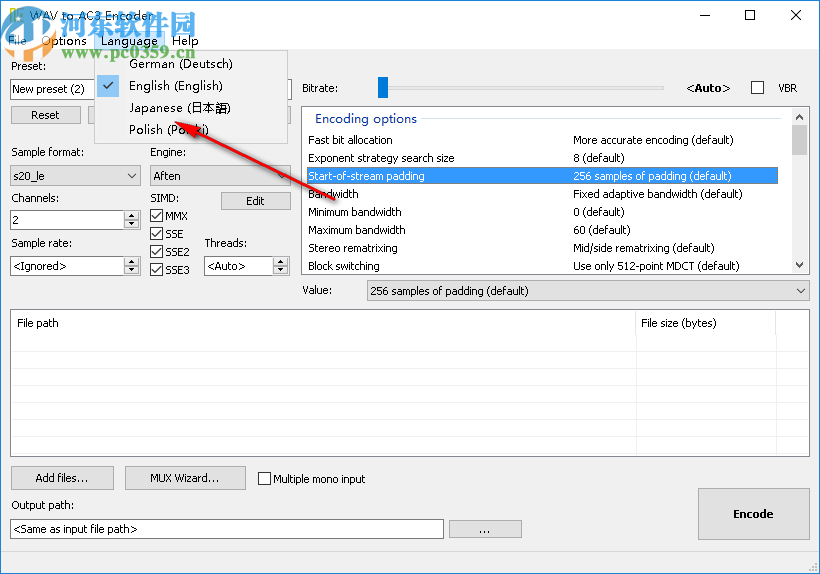Screen dimensions: 820x574
Task: Toggle the MMX SIMD checkbox
Action: 156,215
